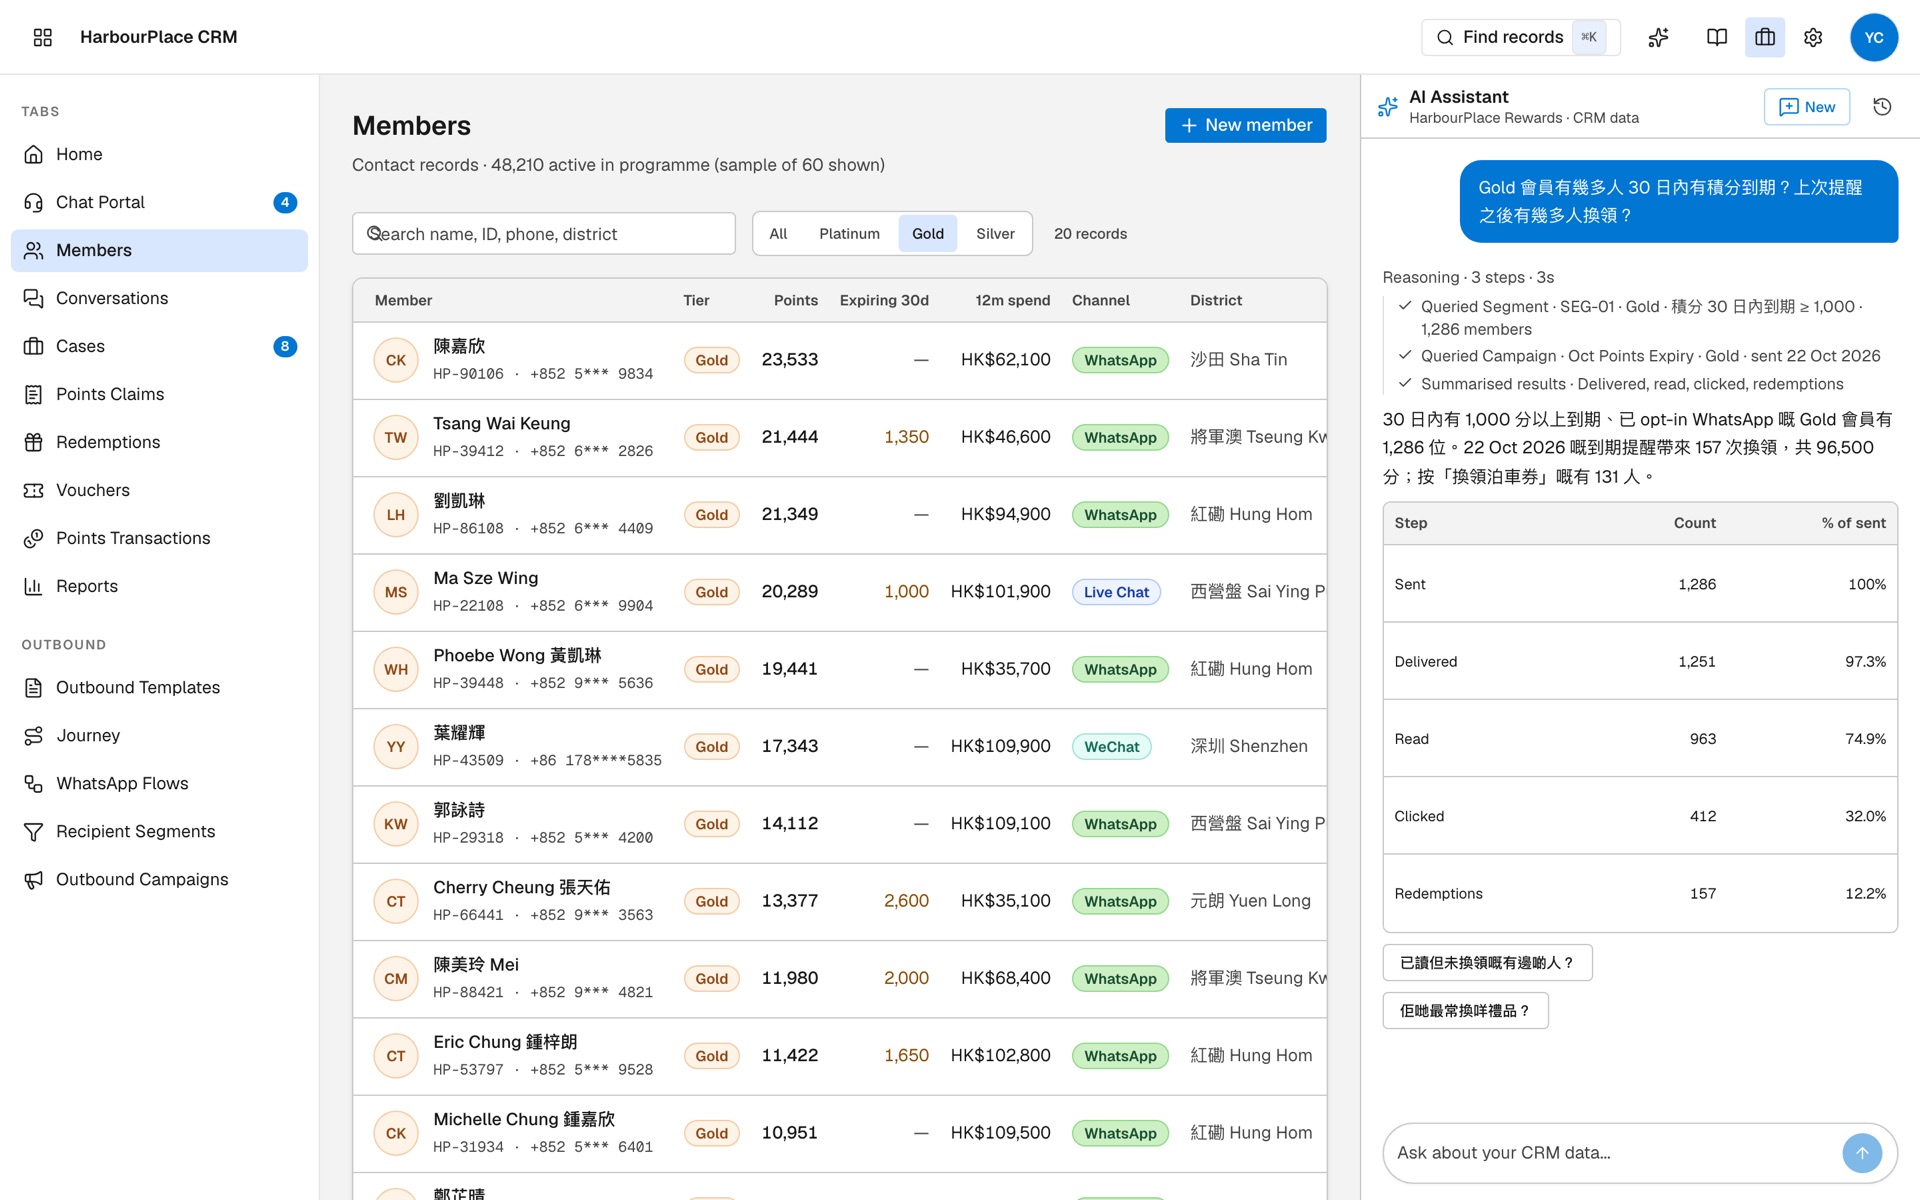Image resolution: width=1920 pixels, height=1200 pixels.
Task: Click the Reports chart icon
Action: (x=34, y=586)
